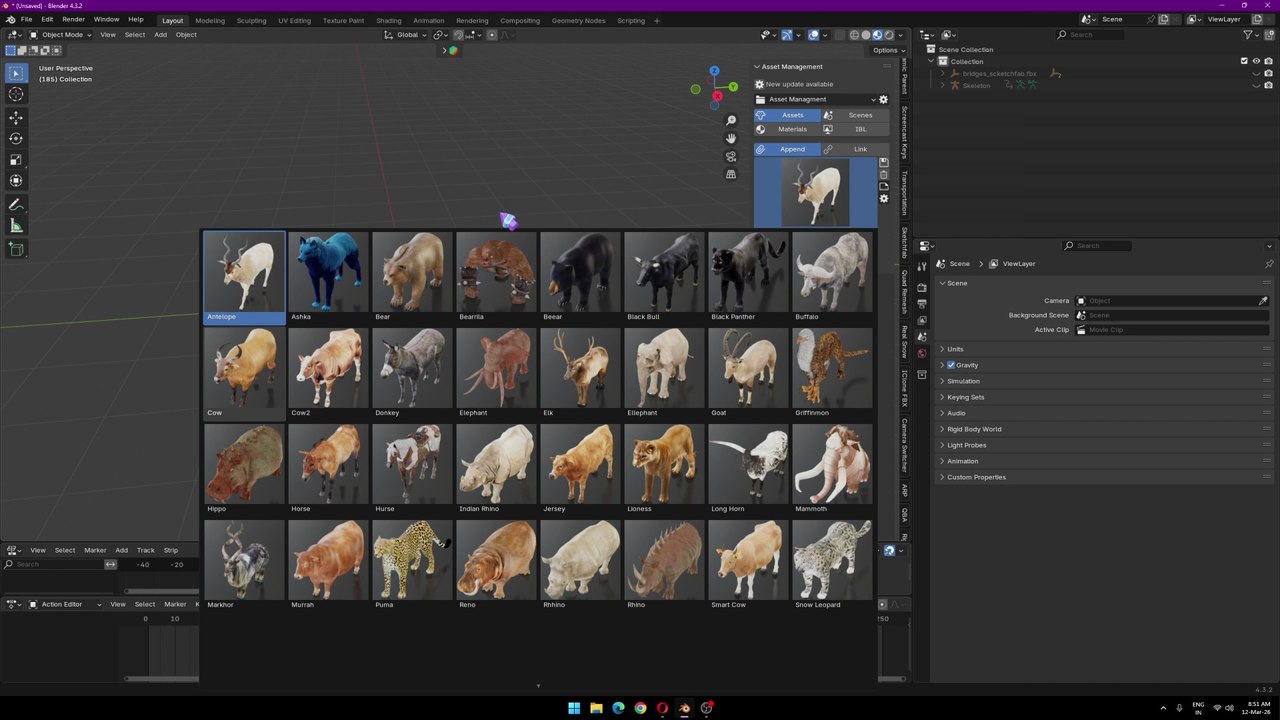Toggle the viewport gizmos button
This screenshot has width=1280, height=720.
pos(787,35)
